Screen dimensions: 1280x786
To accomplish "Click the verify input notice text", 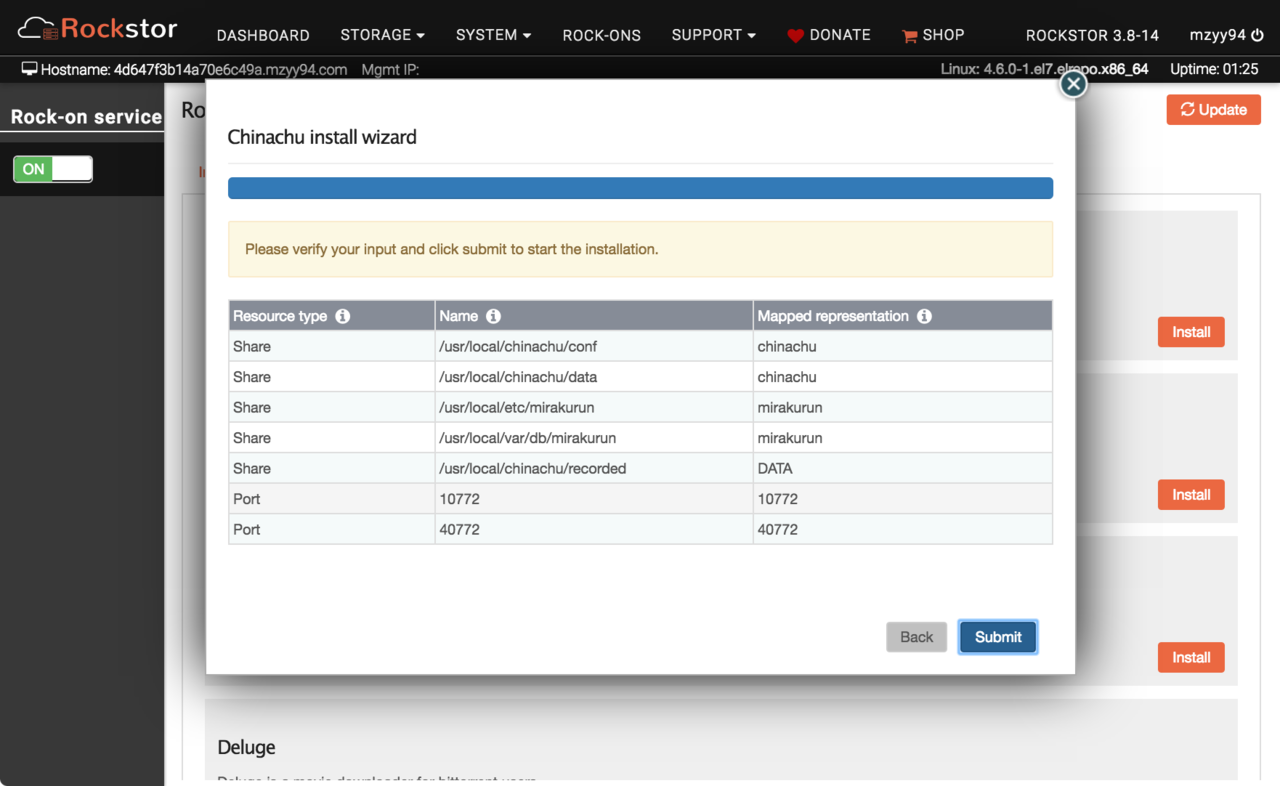I will click(x=451, y=249).
